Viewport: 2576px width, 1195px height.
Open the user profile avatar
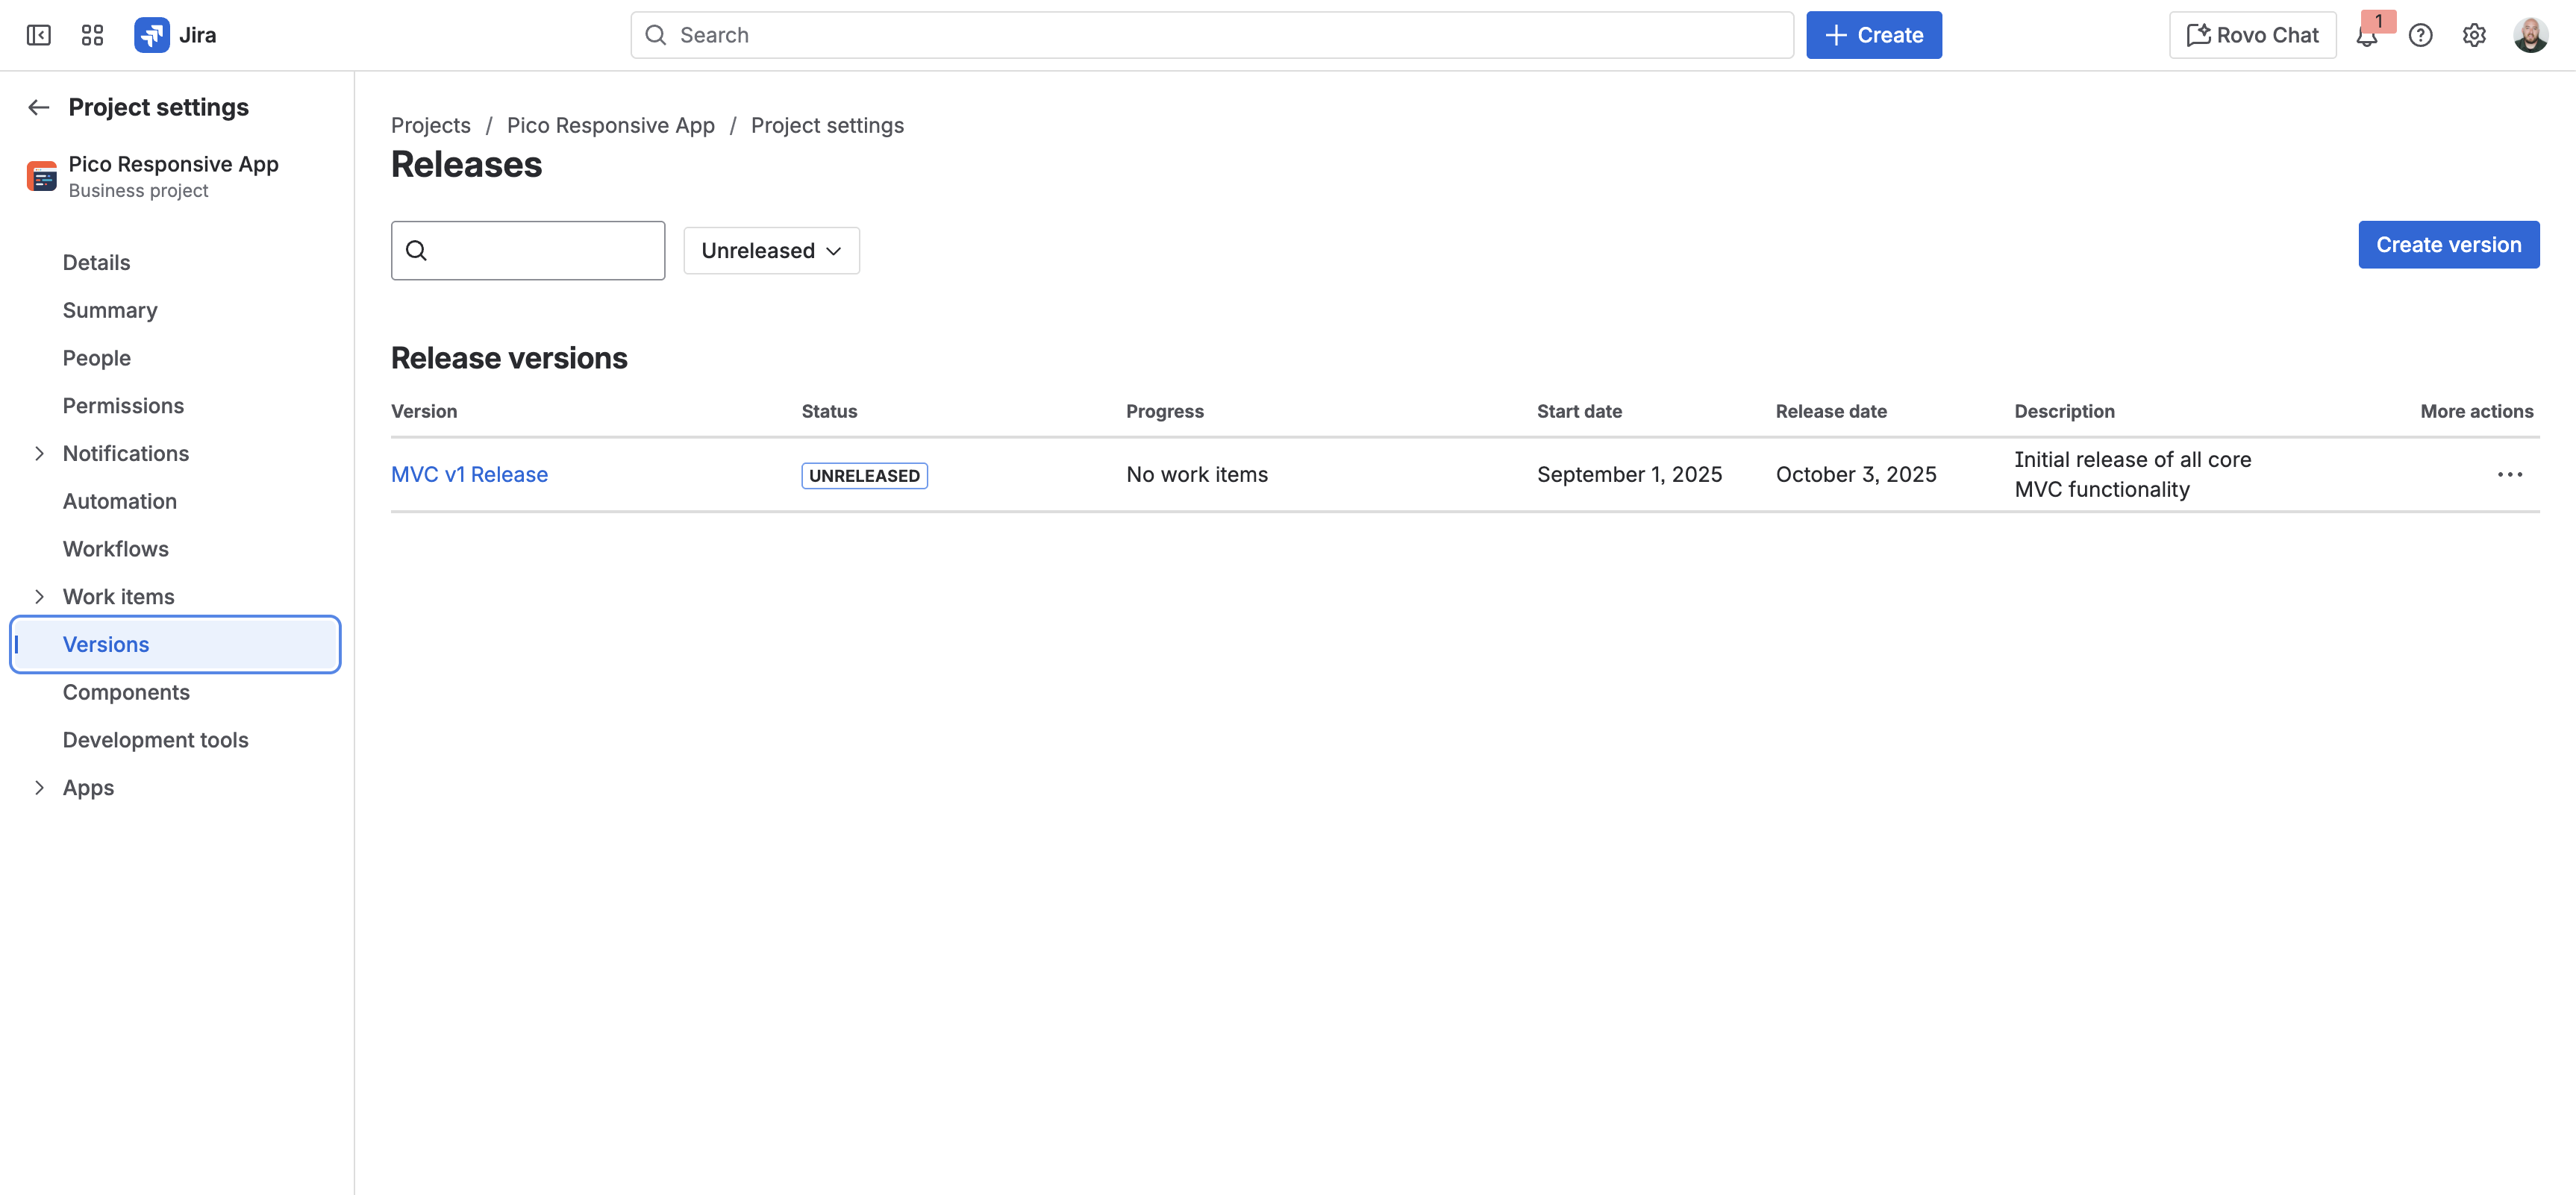[x=2530, y=35]
